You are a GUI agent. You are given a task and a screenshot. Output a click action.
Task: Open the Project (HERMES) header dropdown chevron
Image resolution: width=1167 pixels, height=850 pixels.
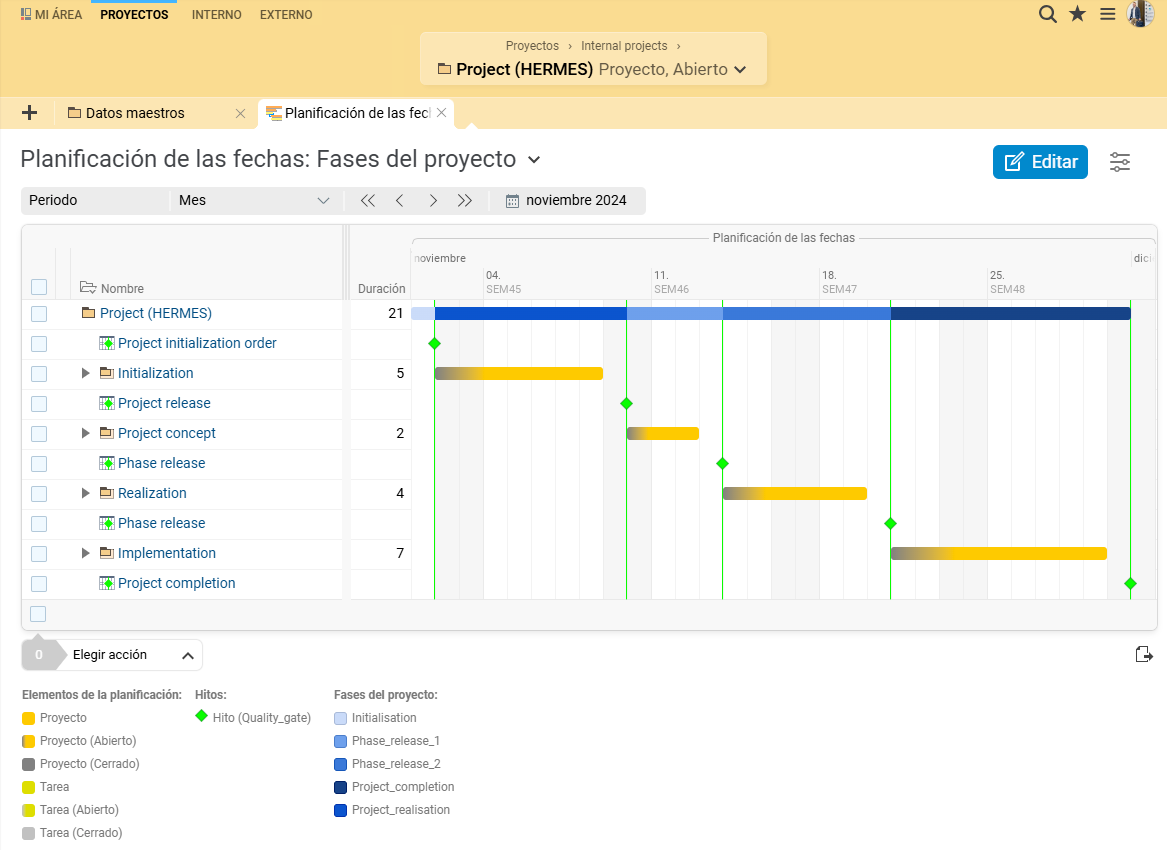(740, 70)
